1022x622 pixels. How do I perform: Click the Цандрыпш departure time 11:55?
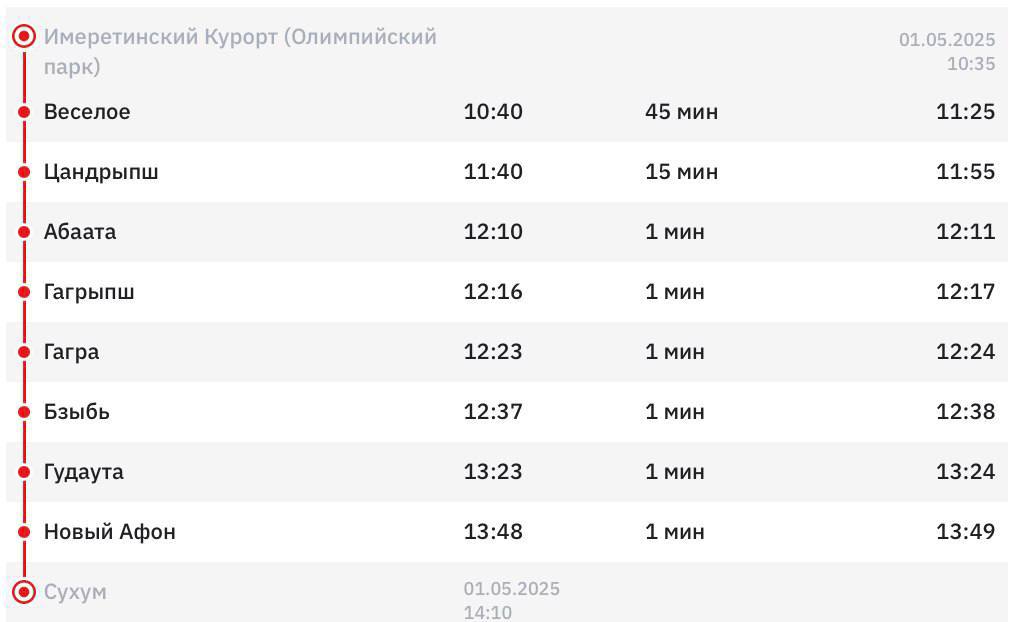point(965,171)
